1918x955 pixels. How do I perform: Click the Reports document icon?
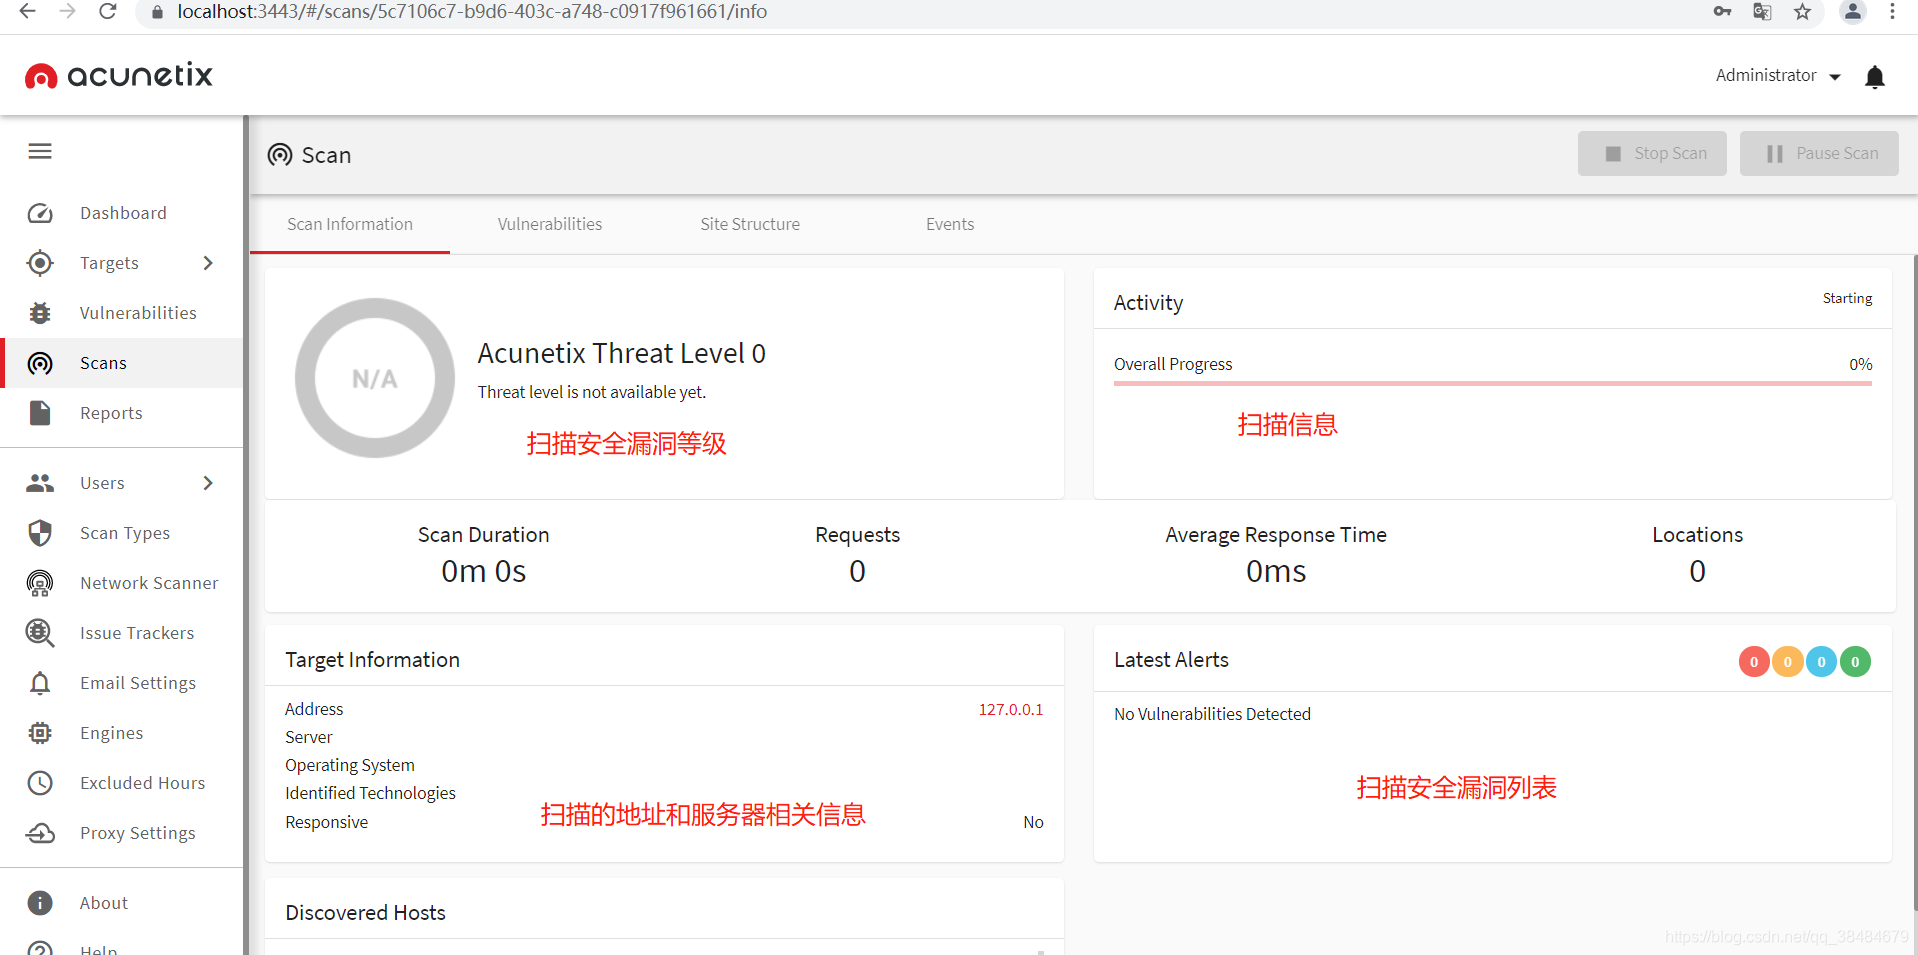pos(40,413)
